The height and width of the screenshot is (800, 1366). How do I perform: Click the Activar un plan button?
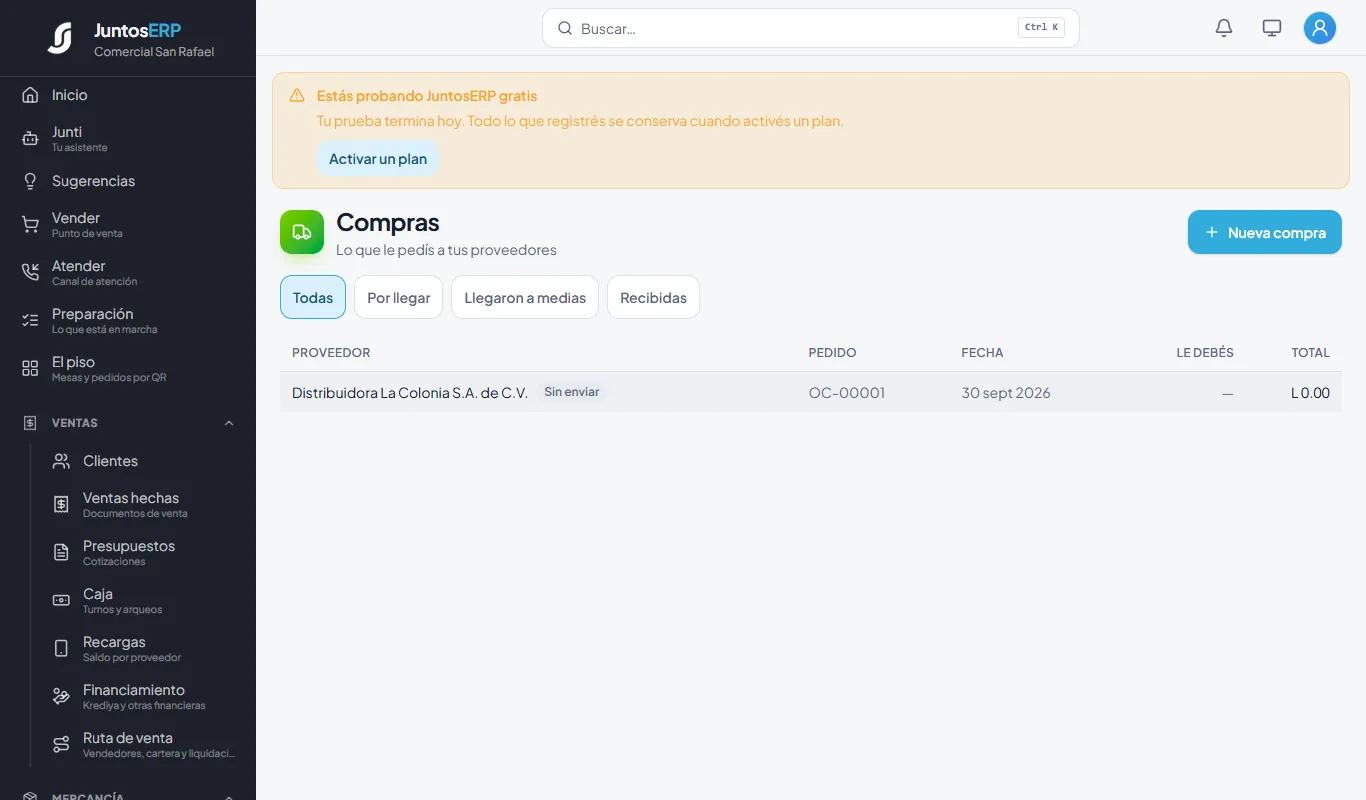378,159
